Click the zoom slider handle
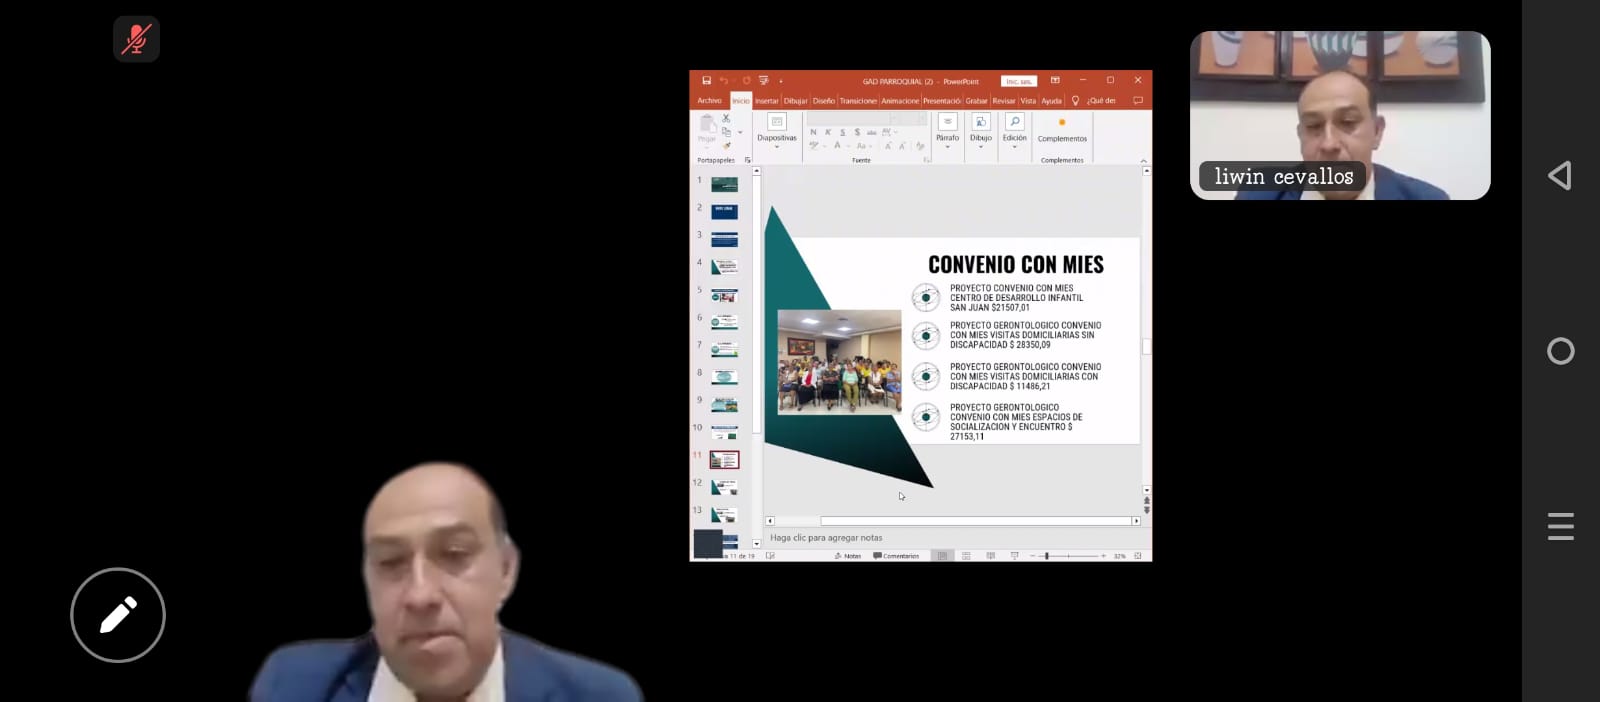The height and width of the screenshot is (702, 1600). point(1046,556)
